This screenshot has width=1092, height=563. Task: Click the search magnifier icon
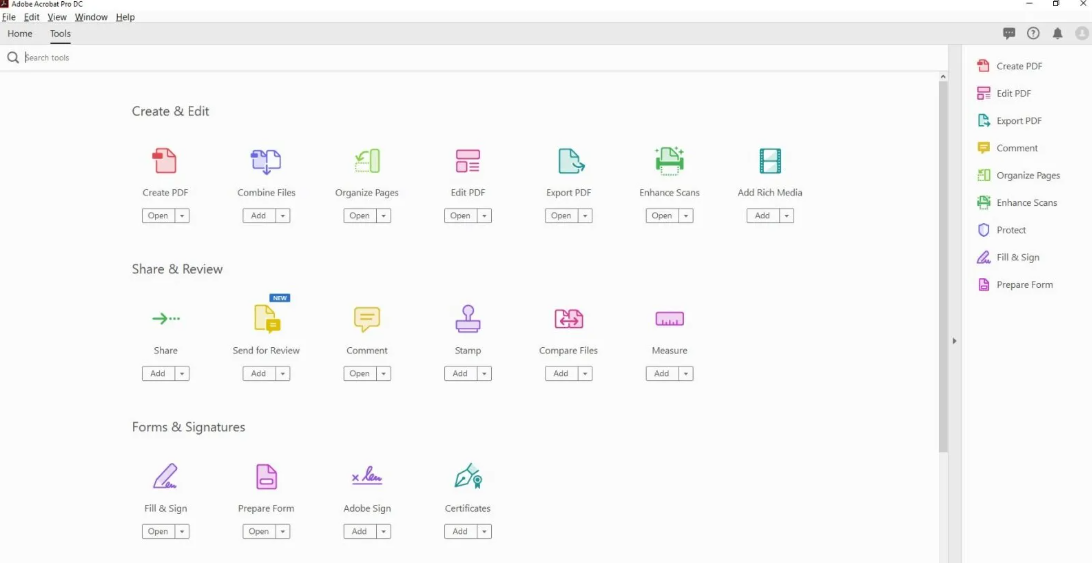[x=13, y=58]
